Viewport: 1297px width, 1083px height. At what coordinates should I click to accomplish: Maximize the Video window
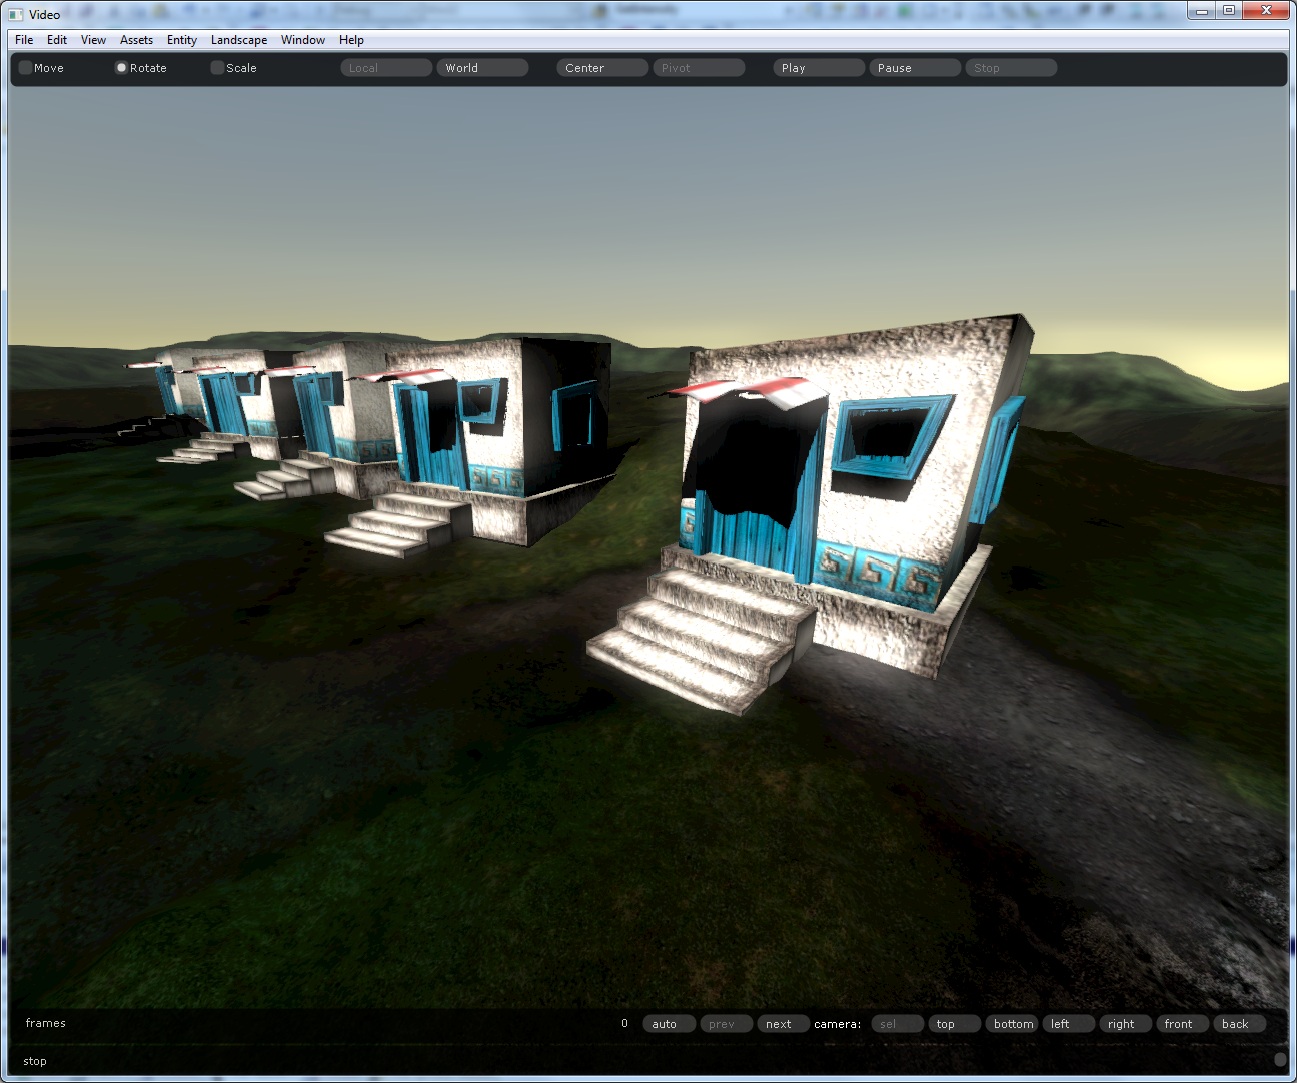(x=1229, y=10)
